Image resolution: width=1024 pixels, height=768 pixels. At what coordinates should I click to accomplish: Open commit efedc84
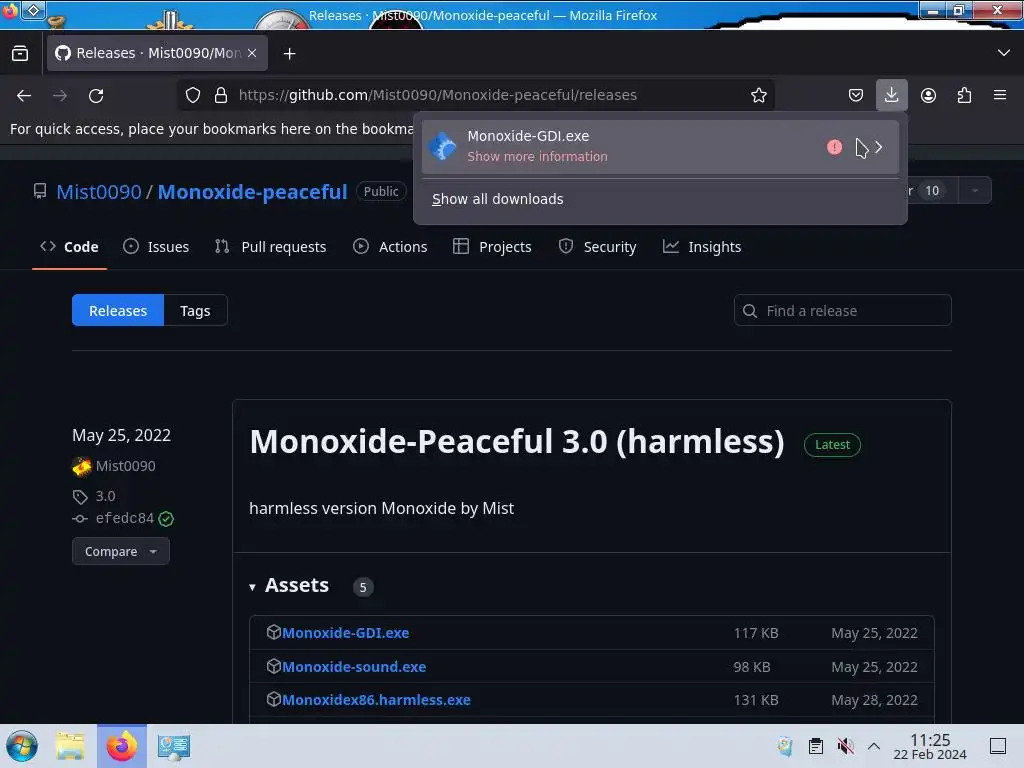(x=125, y=519)
